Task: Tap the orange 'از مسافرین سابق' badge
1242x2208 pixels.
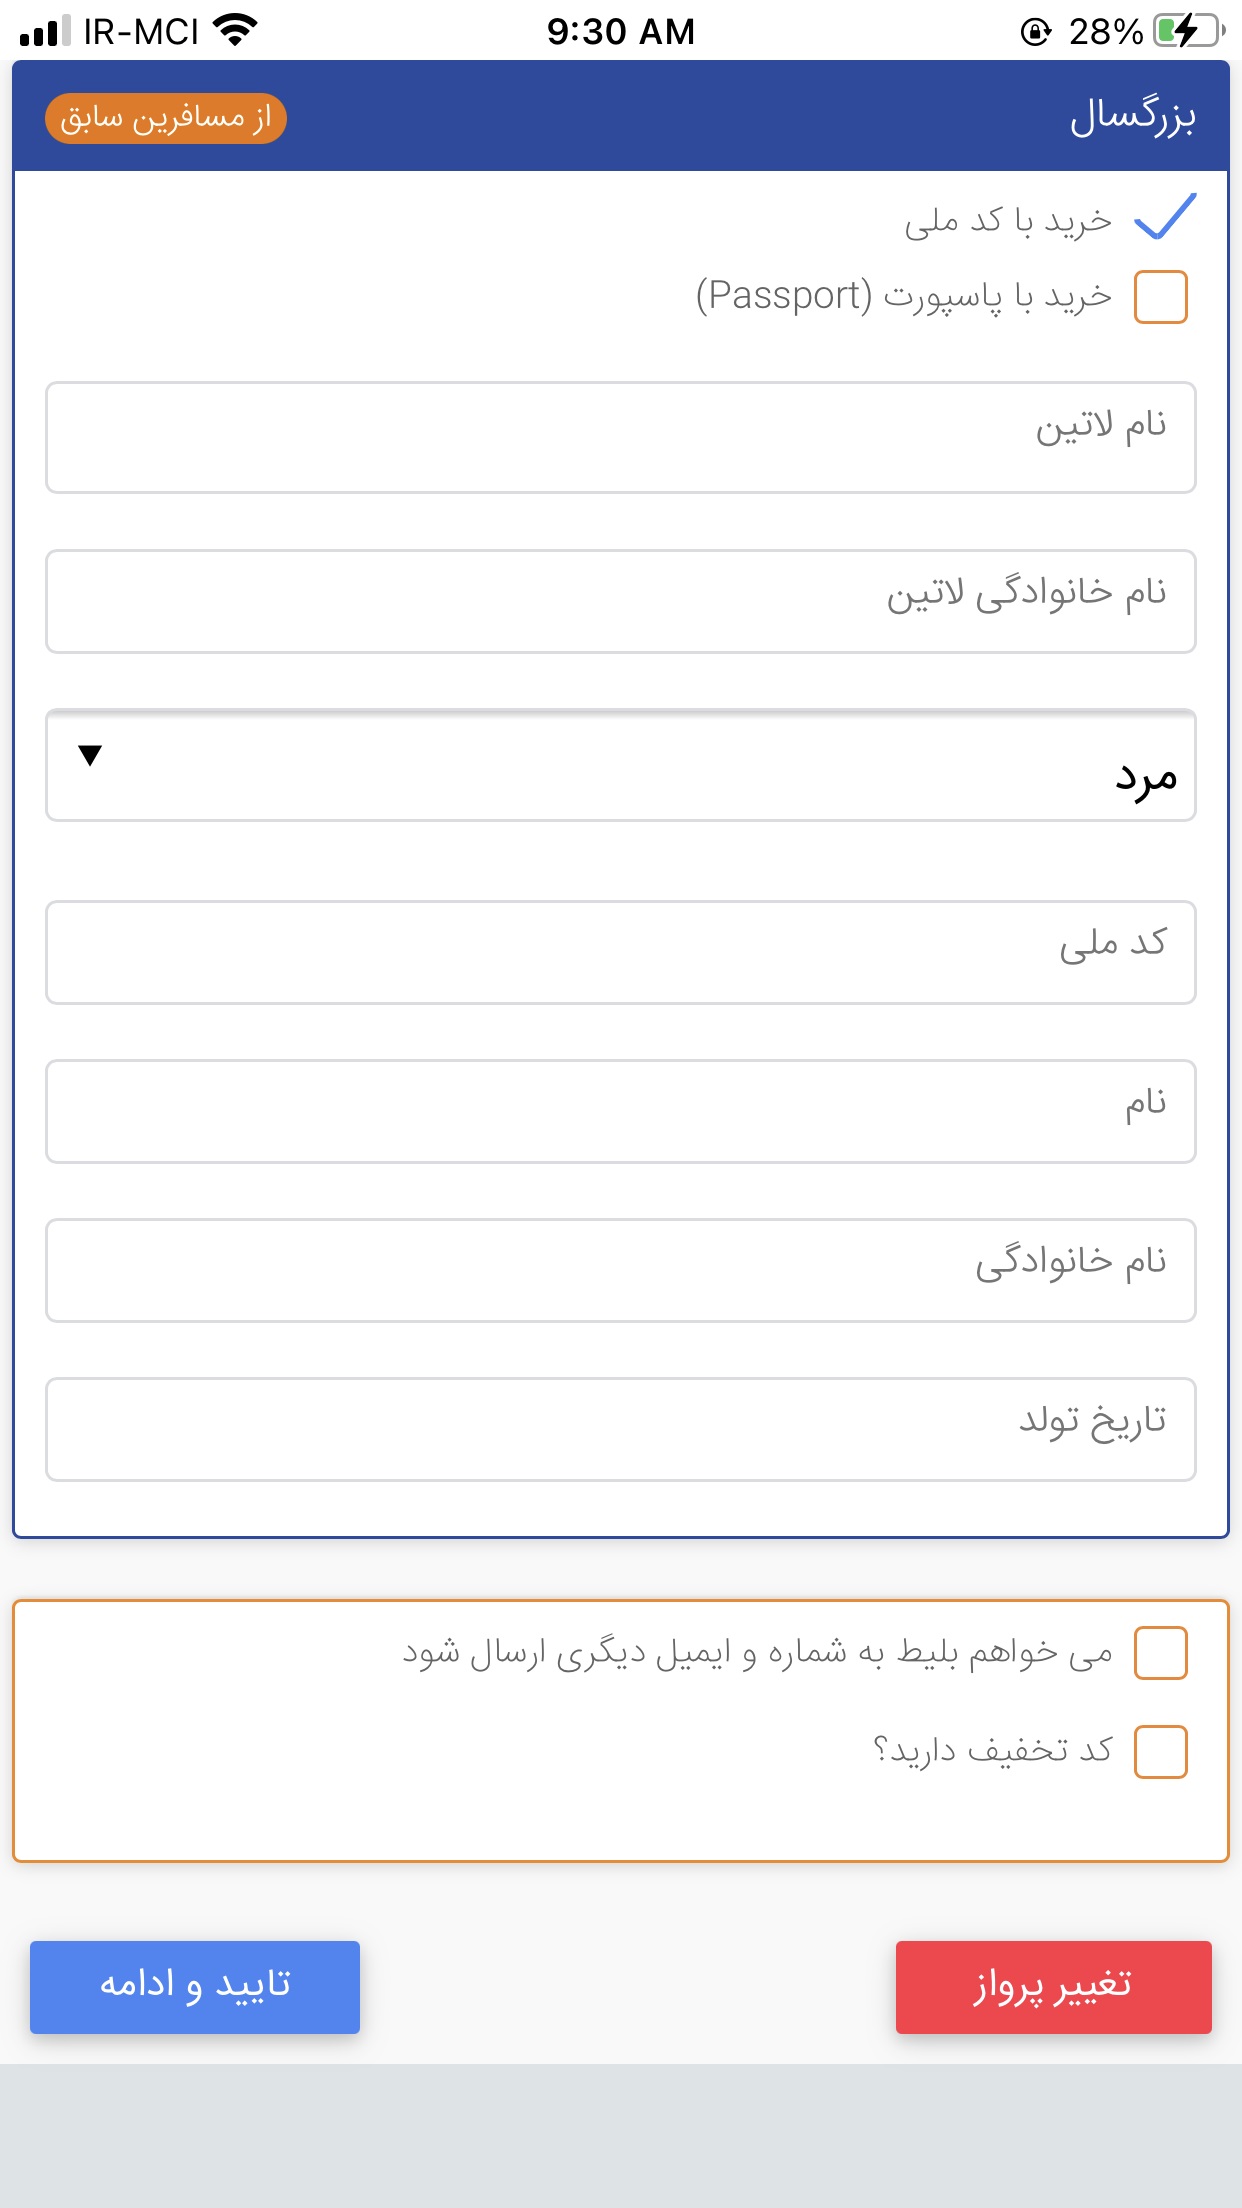Action: (166, 119)
